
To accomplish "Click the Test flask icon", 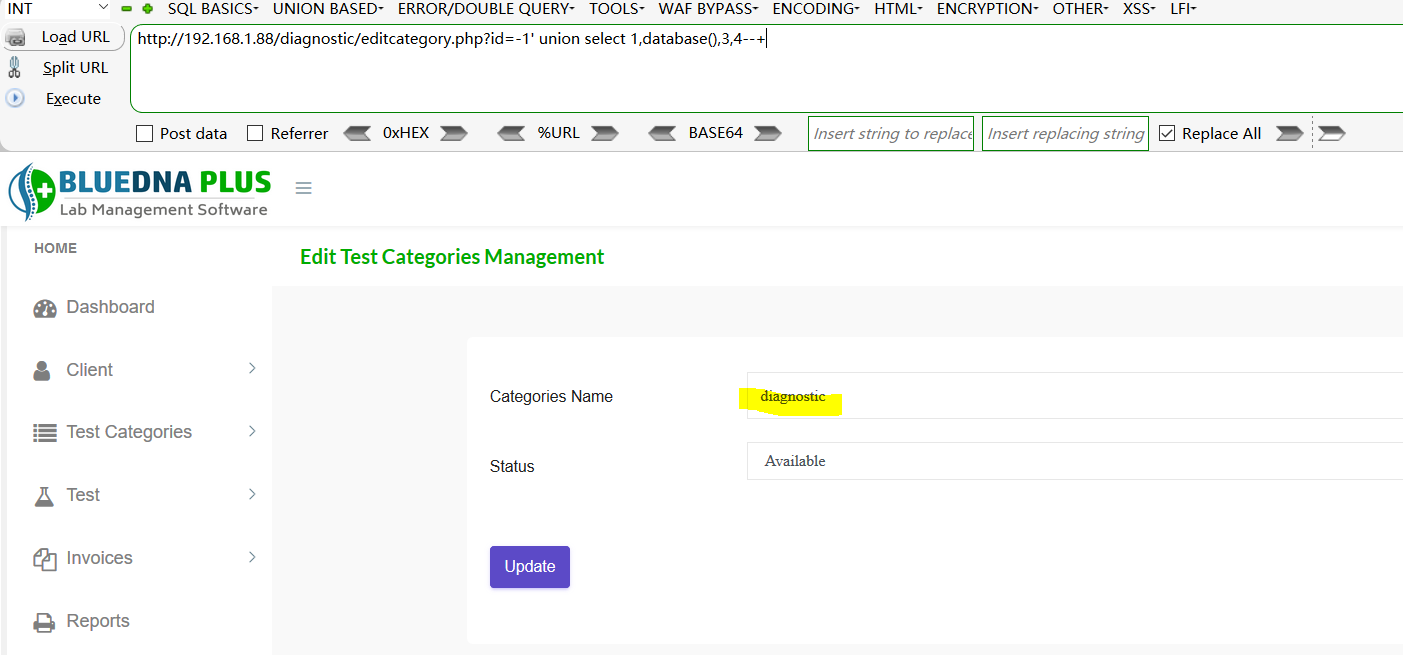I will tap(43, 495).
